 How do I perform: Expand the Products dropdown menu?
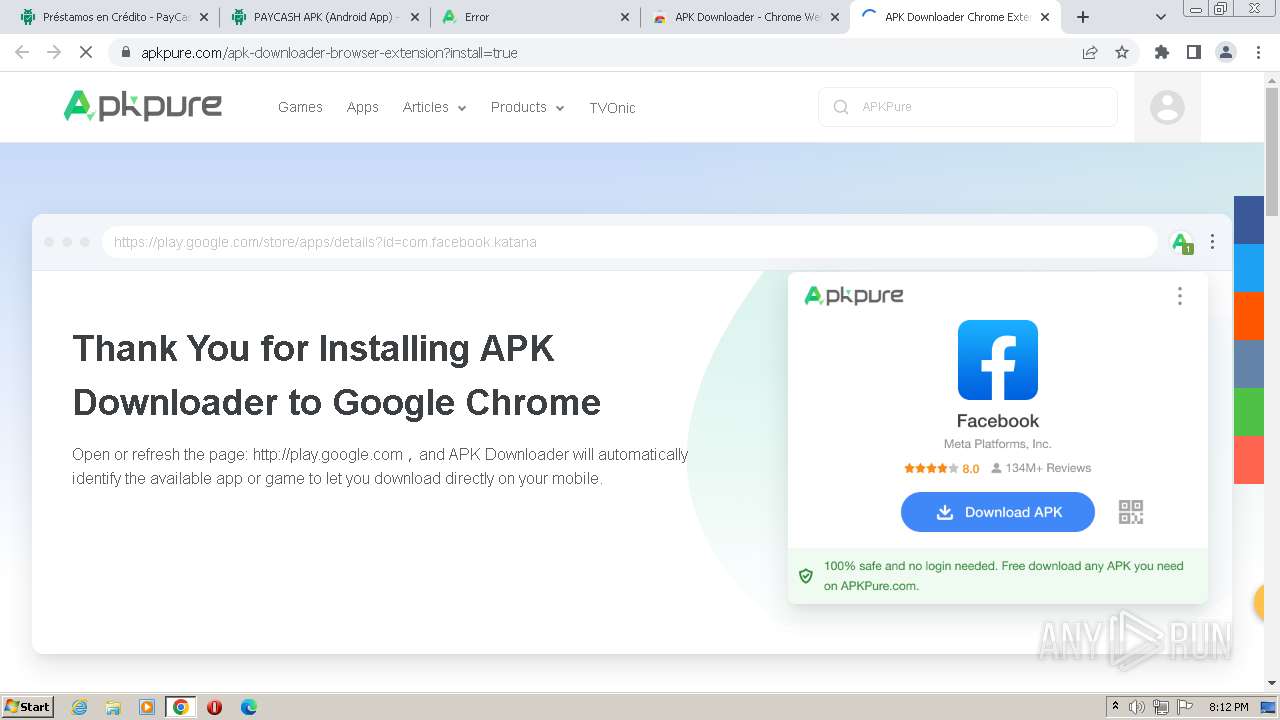pos(527,107)
